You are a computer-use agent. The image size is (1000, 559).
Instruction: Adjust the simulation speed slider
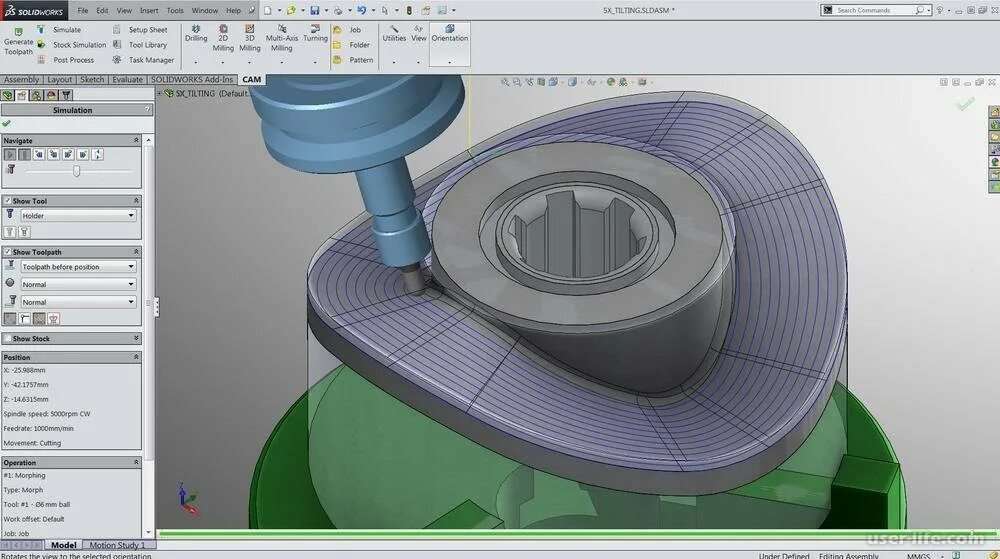77,171
